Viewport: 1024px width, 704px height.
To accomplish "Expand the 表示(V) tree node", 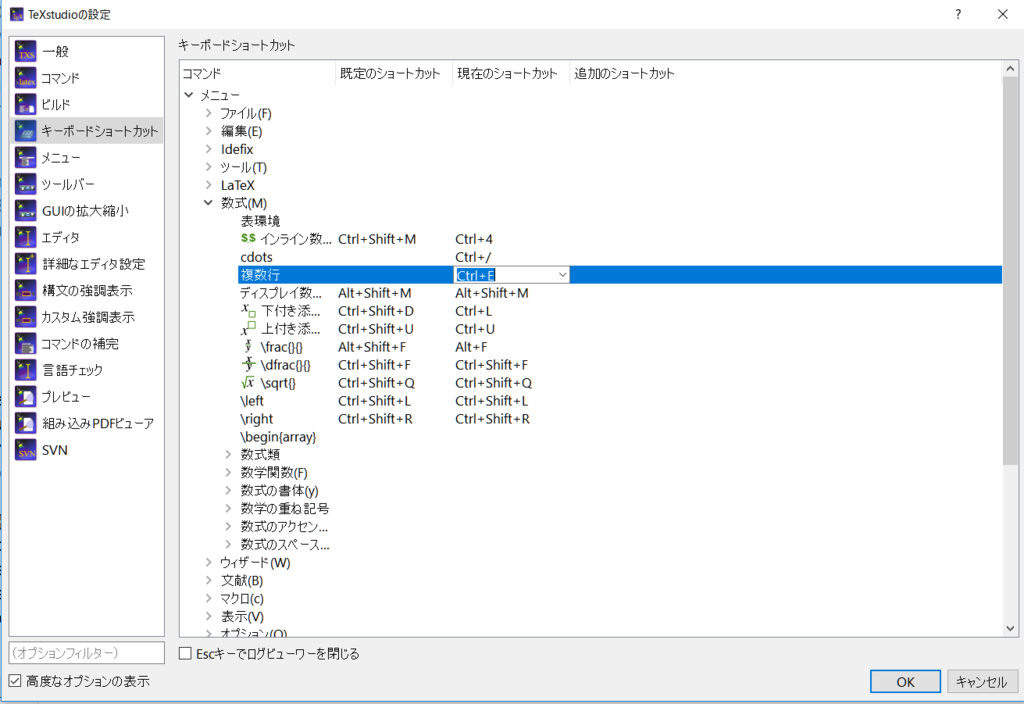I will [208, 616].
